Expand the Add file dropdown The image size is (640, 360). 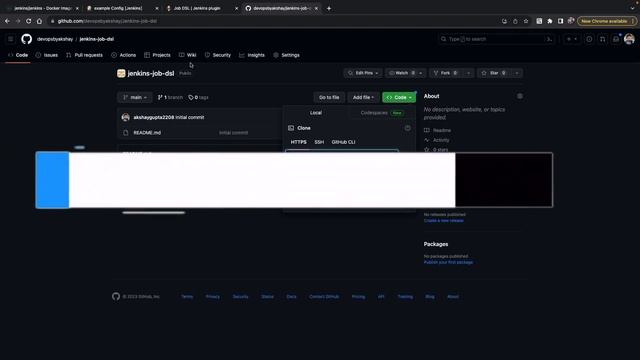coord(363,98)
